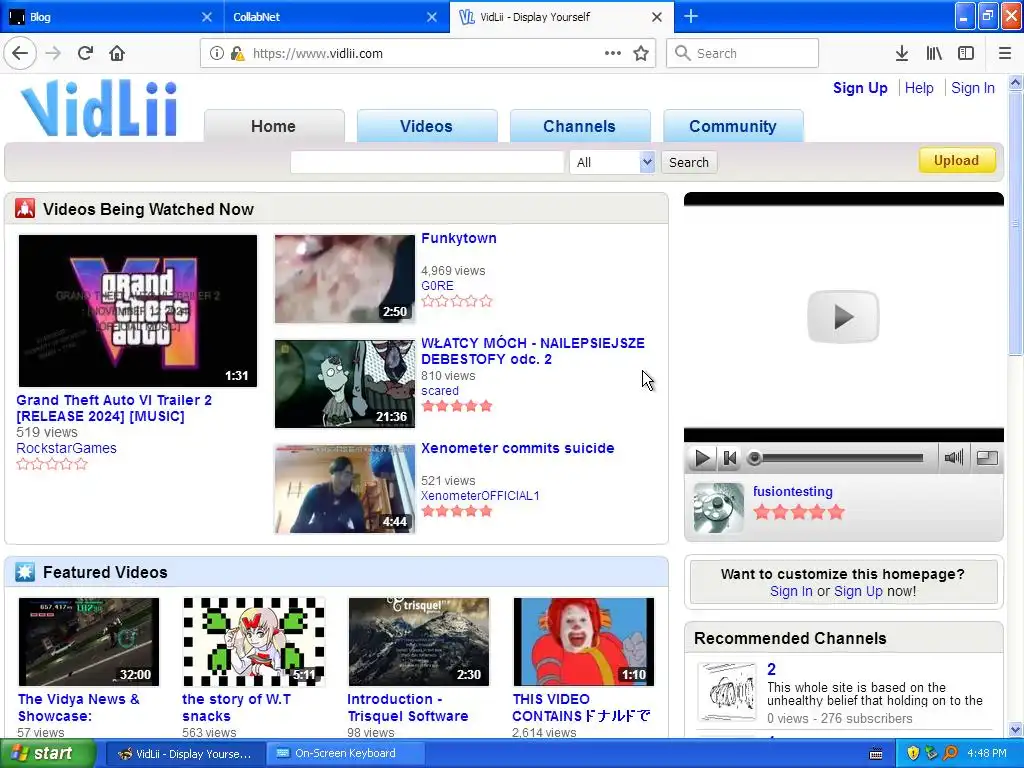Open the Videos navigation tab
The width and height of the screenshot is (1024, 768).
point(426,126)
